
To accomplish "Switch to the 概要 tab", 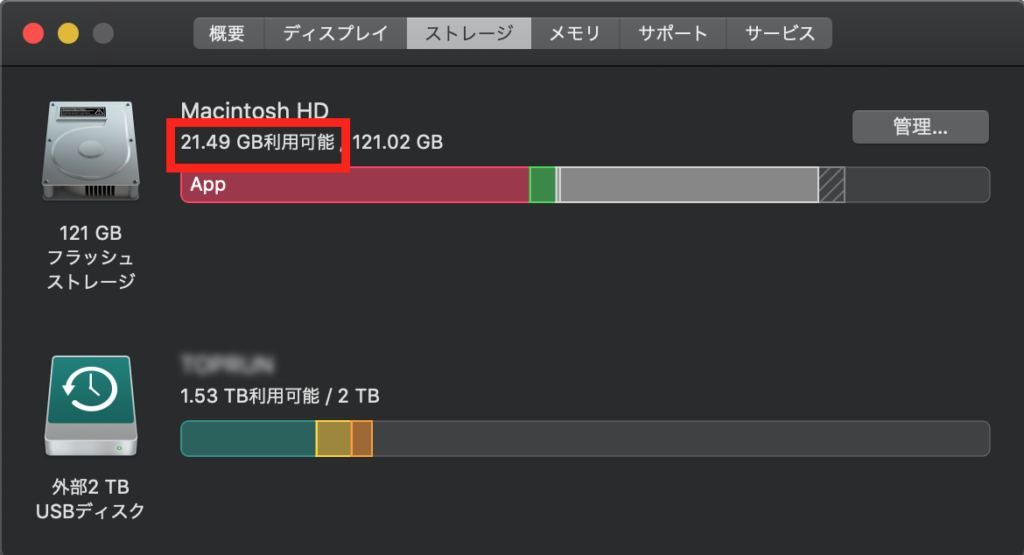I will tap(227, 33).
